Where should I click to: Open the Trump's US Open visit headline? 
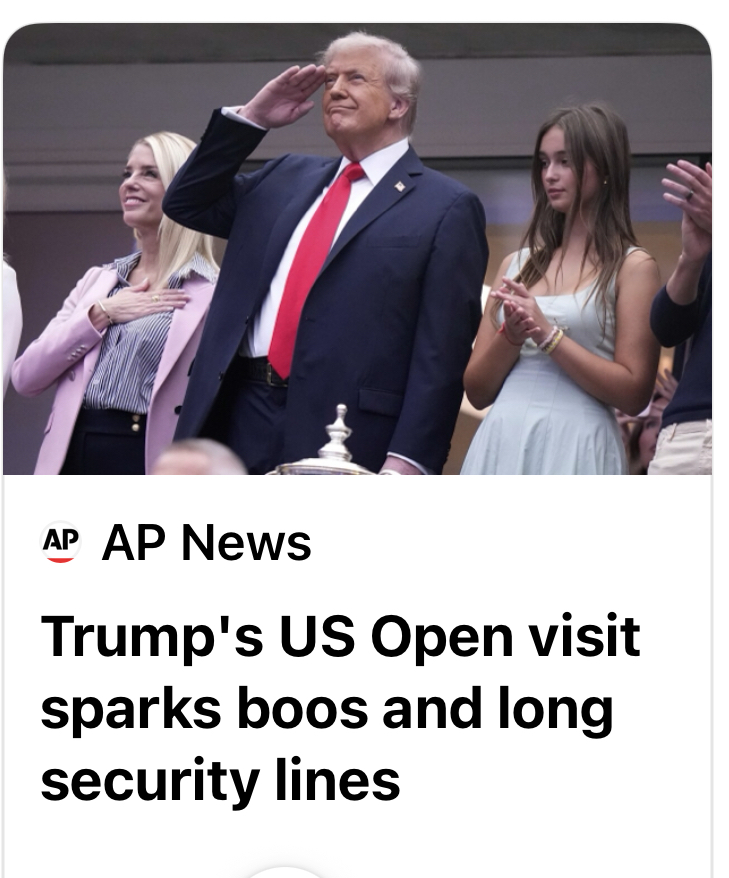coord(340,707)
